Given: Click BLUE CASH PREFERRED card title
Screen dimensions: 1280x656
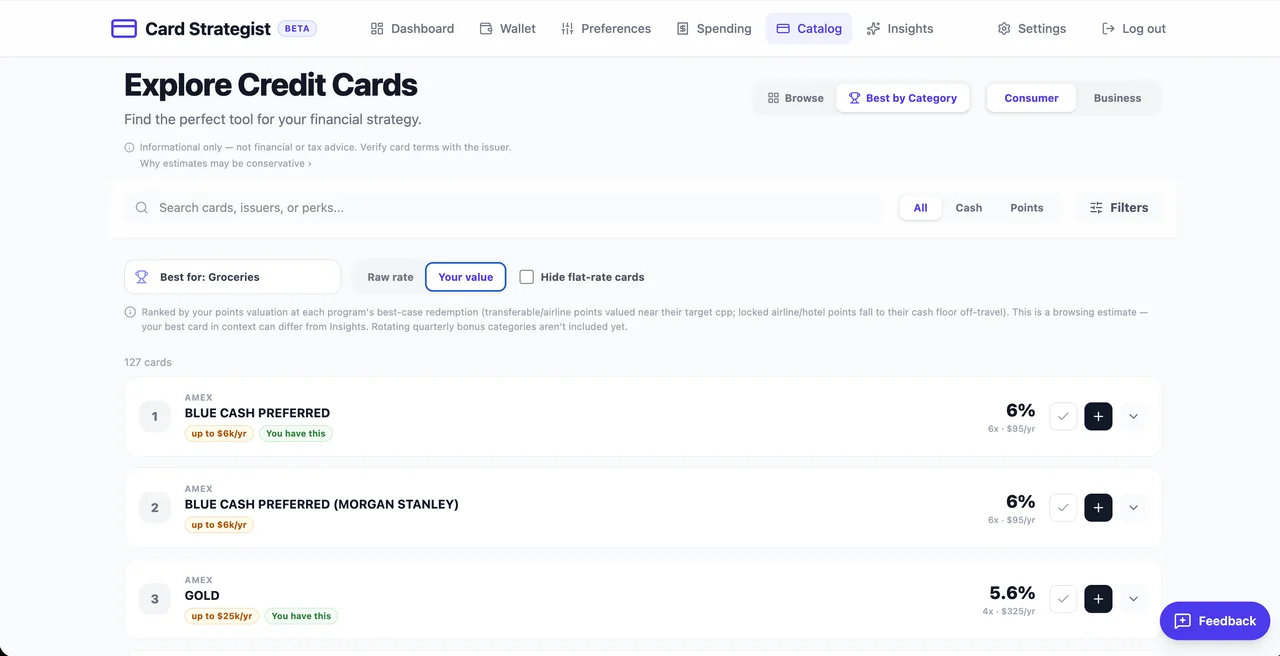Looking at the screenshot, I should 257,413.
